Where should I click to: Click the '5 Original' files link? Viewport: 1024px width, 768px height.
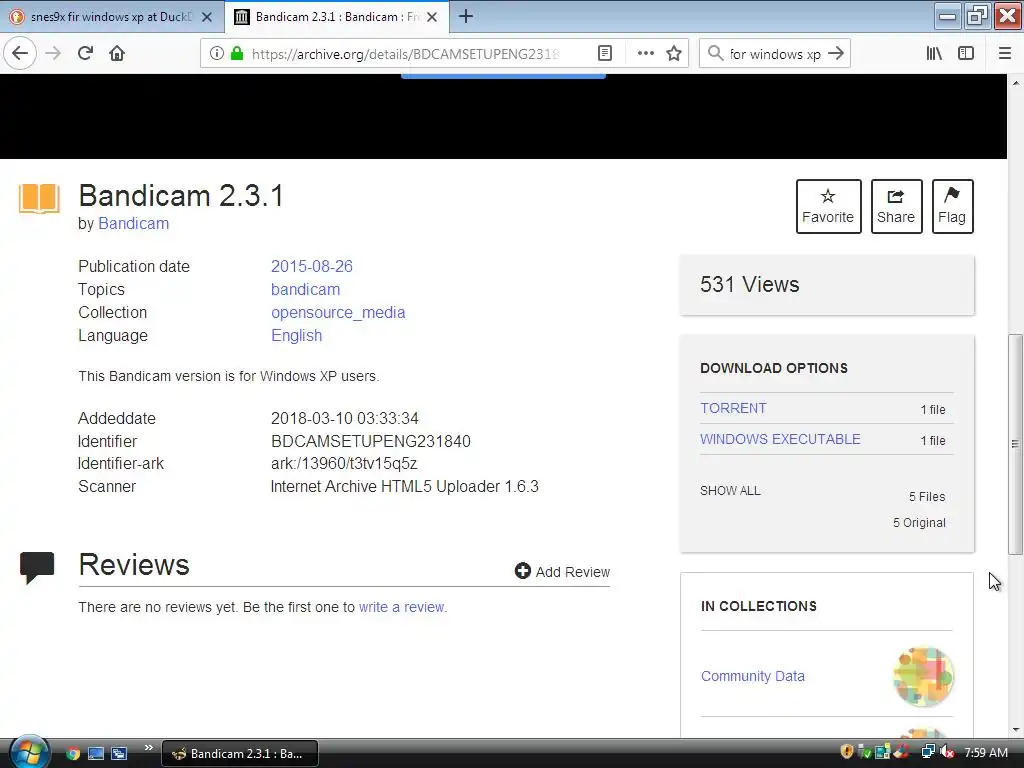click(919, 522)
